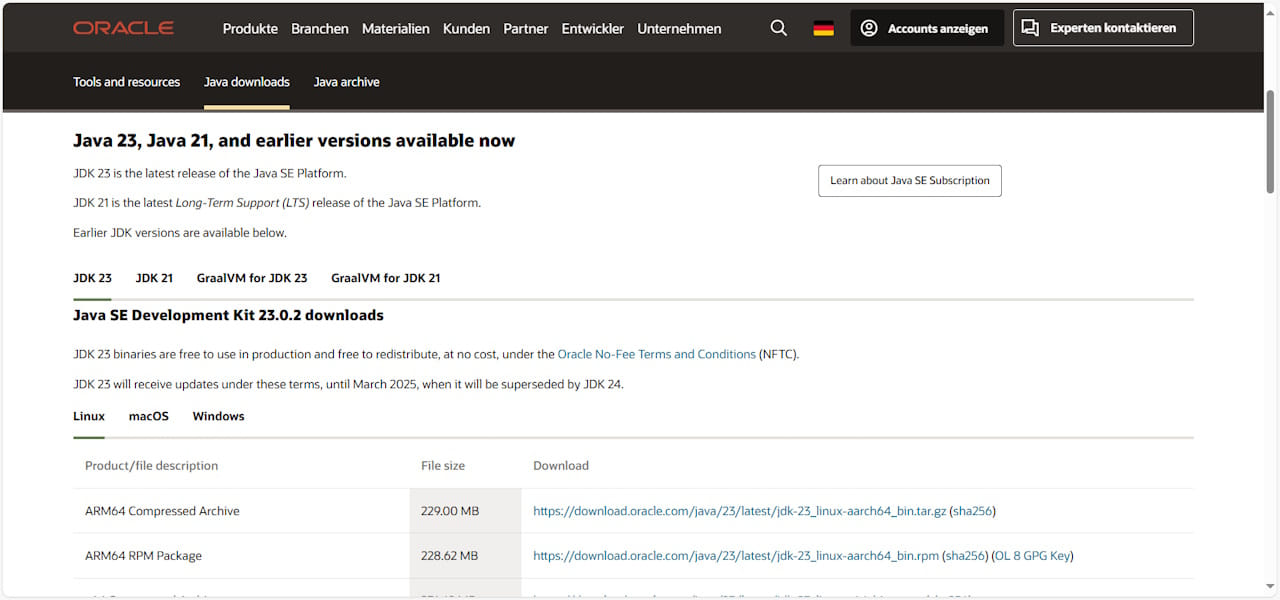The width and height of the screenshot is (1280, 600).
Task: Expand the Produkte menu
Action: click(x=250, y=29)
